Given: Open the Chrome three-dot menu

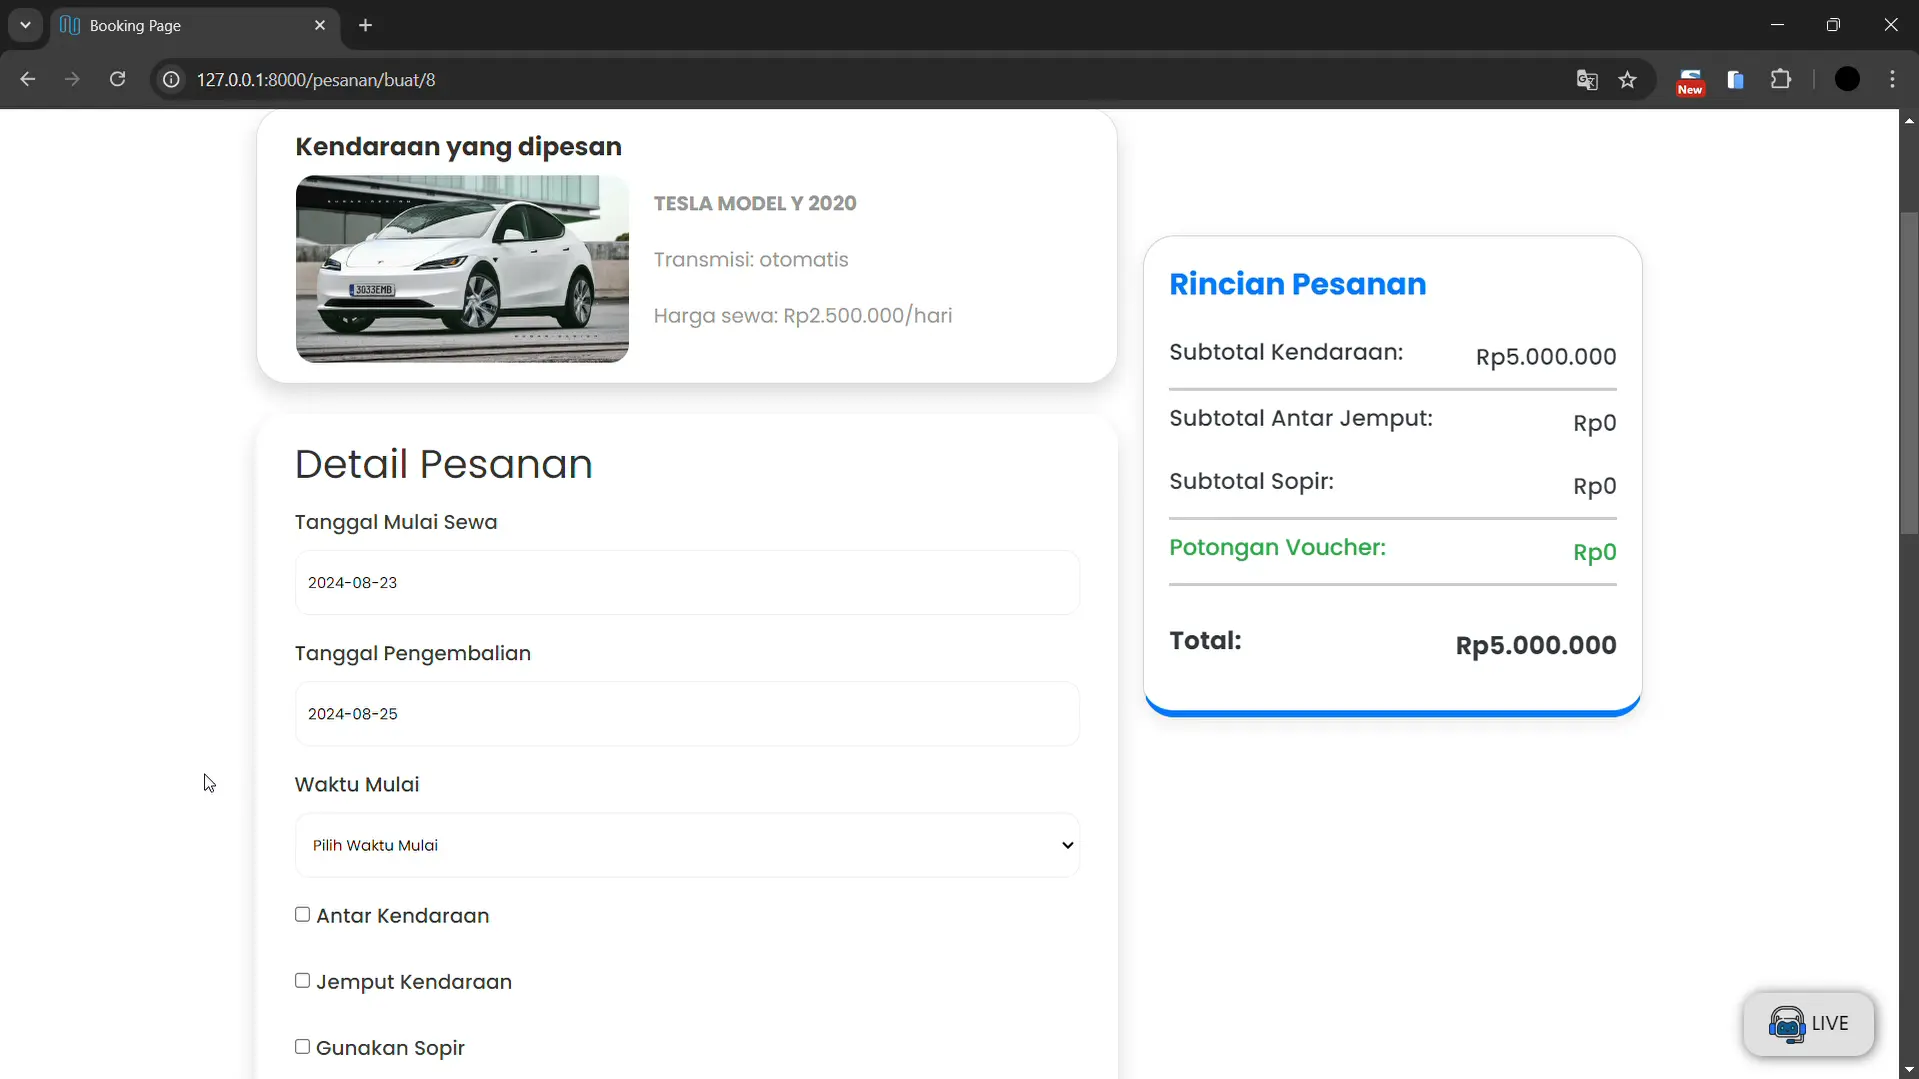Looking at the screenshot, I should (x=1892, y=80).
